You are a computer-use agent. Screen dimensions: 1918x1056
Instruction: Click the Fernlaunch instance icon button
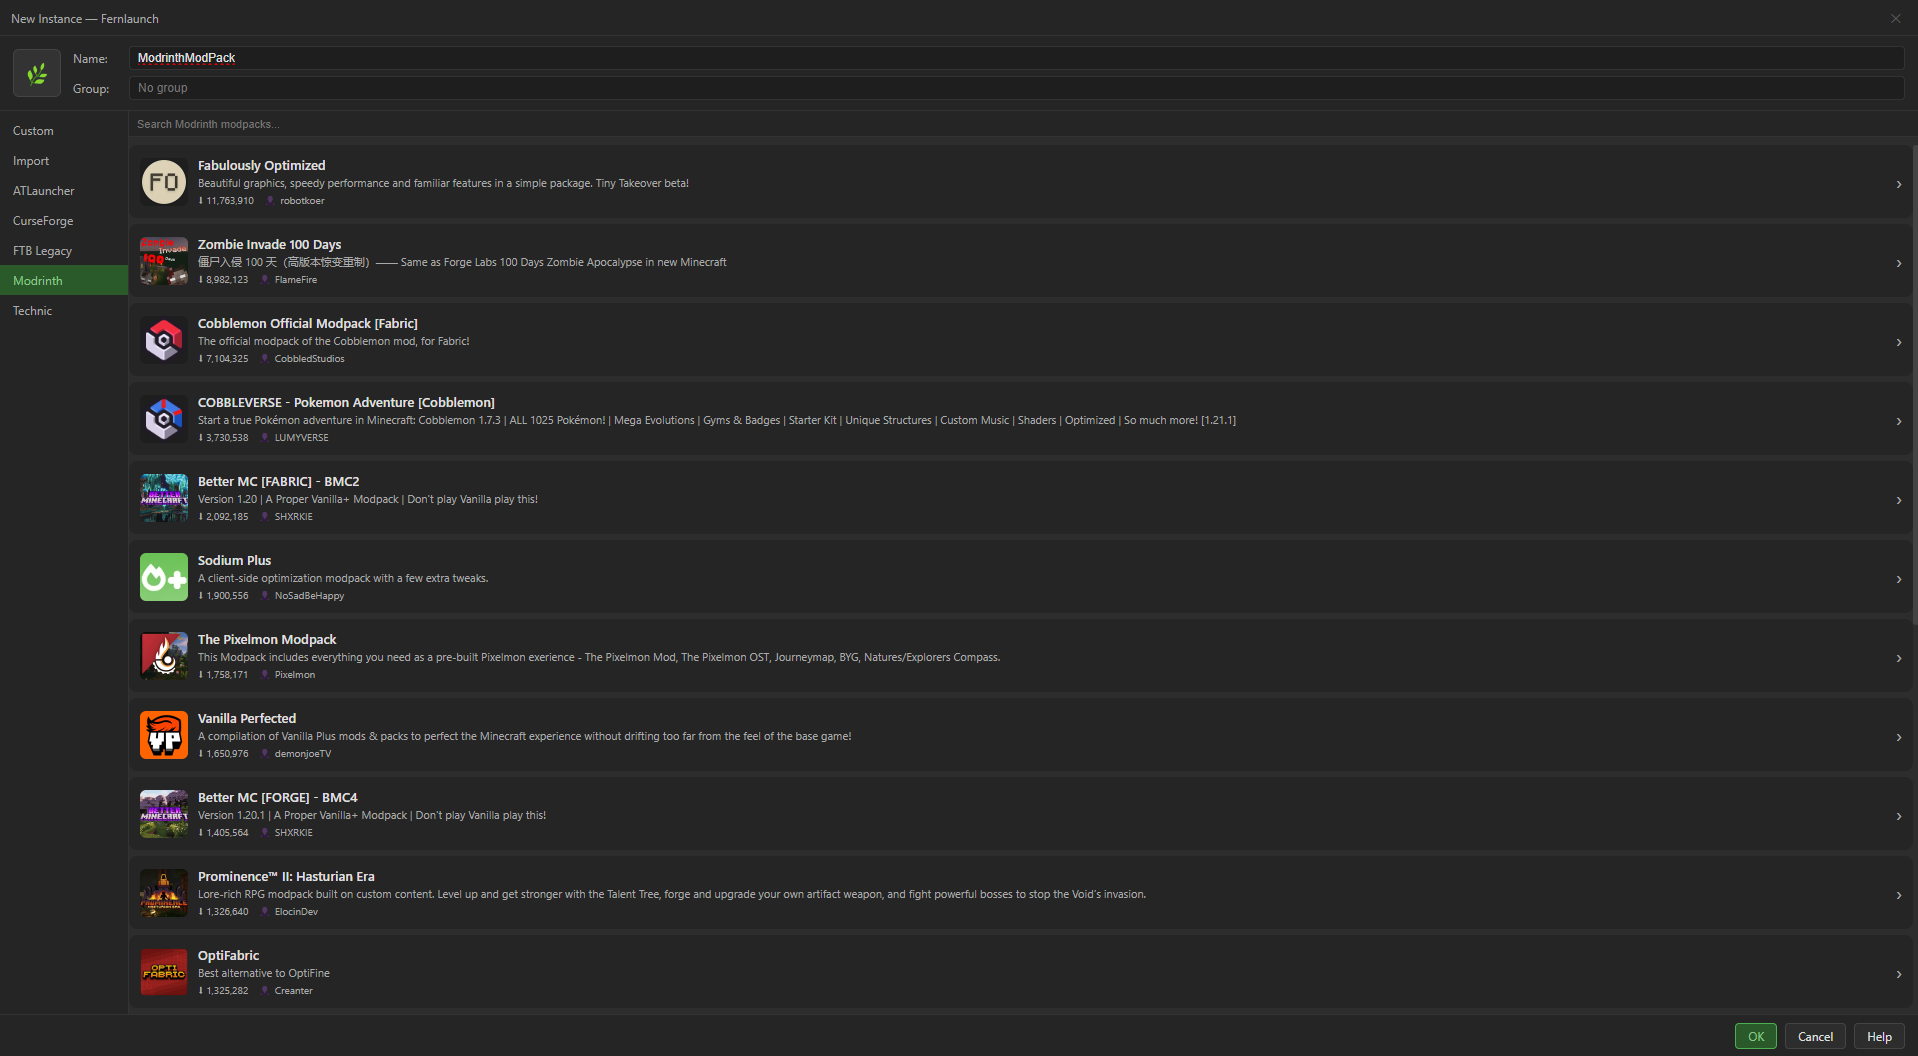click(37, 73)
